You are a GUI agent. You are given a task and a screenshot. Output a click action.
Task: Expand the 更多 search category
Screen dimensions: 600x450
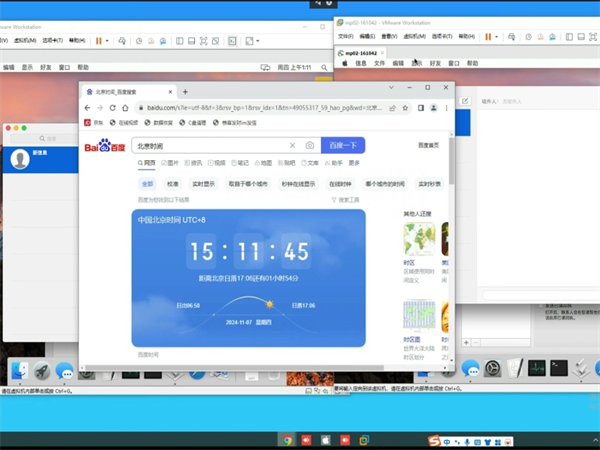click(x=354, y=162)
